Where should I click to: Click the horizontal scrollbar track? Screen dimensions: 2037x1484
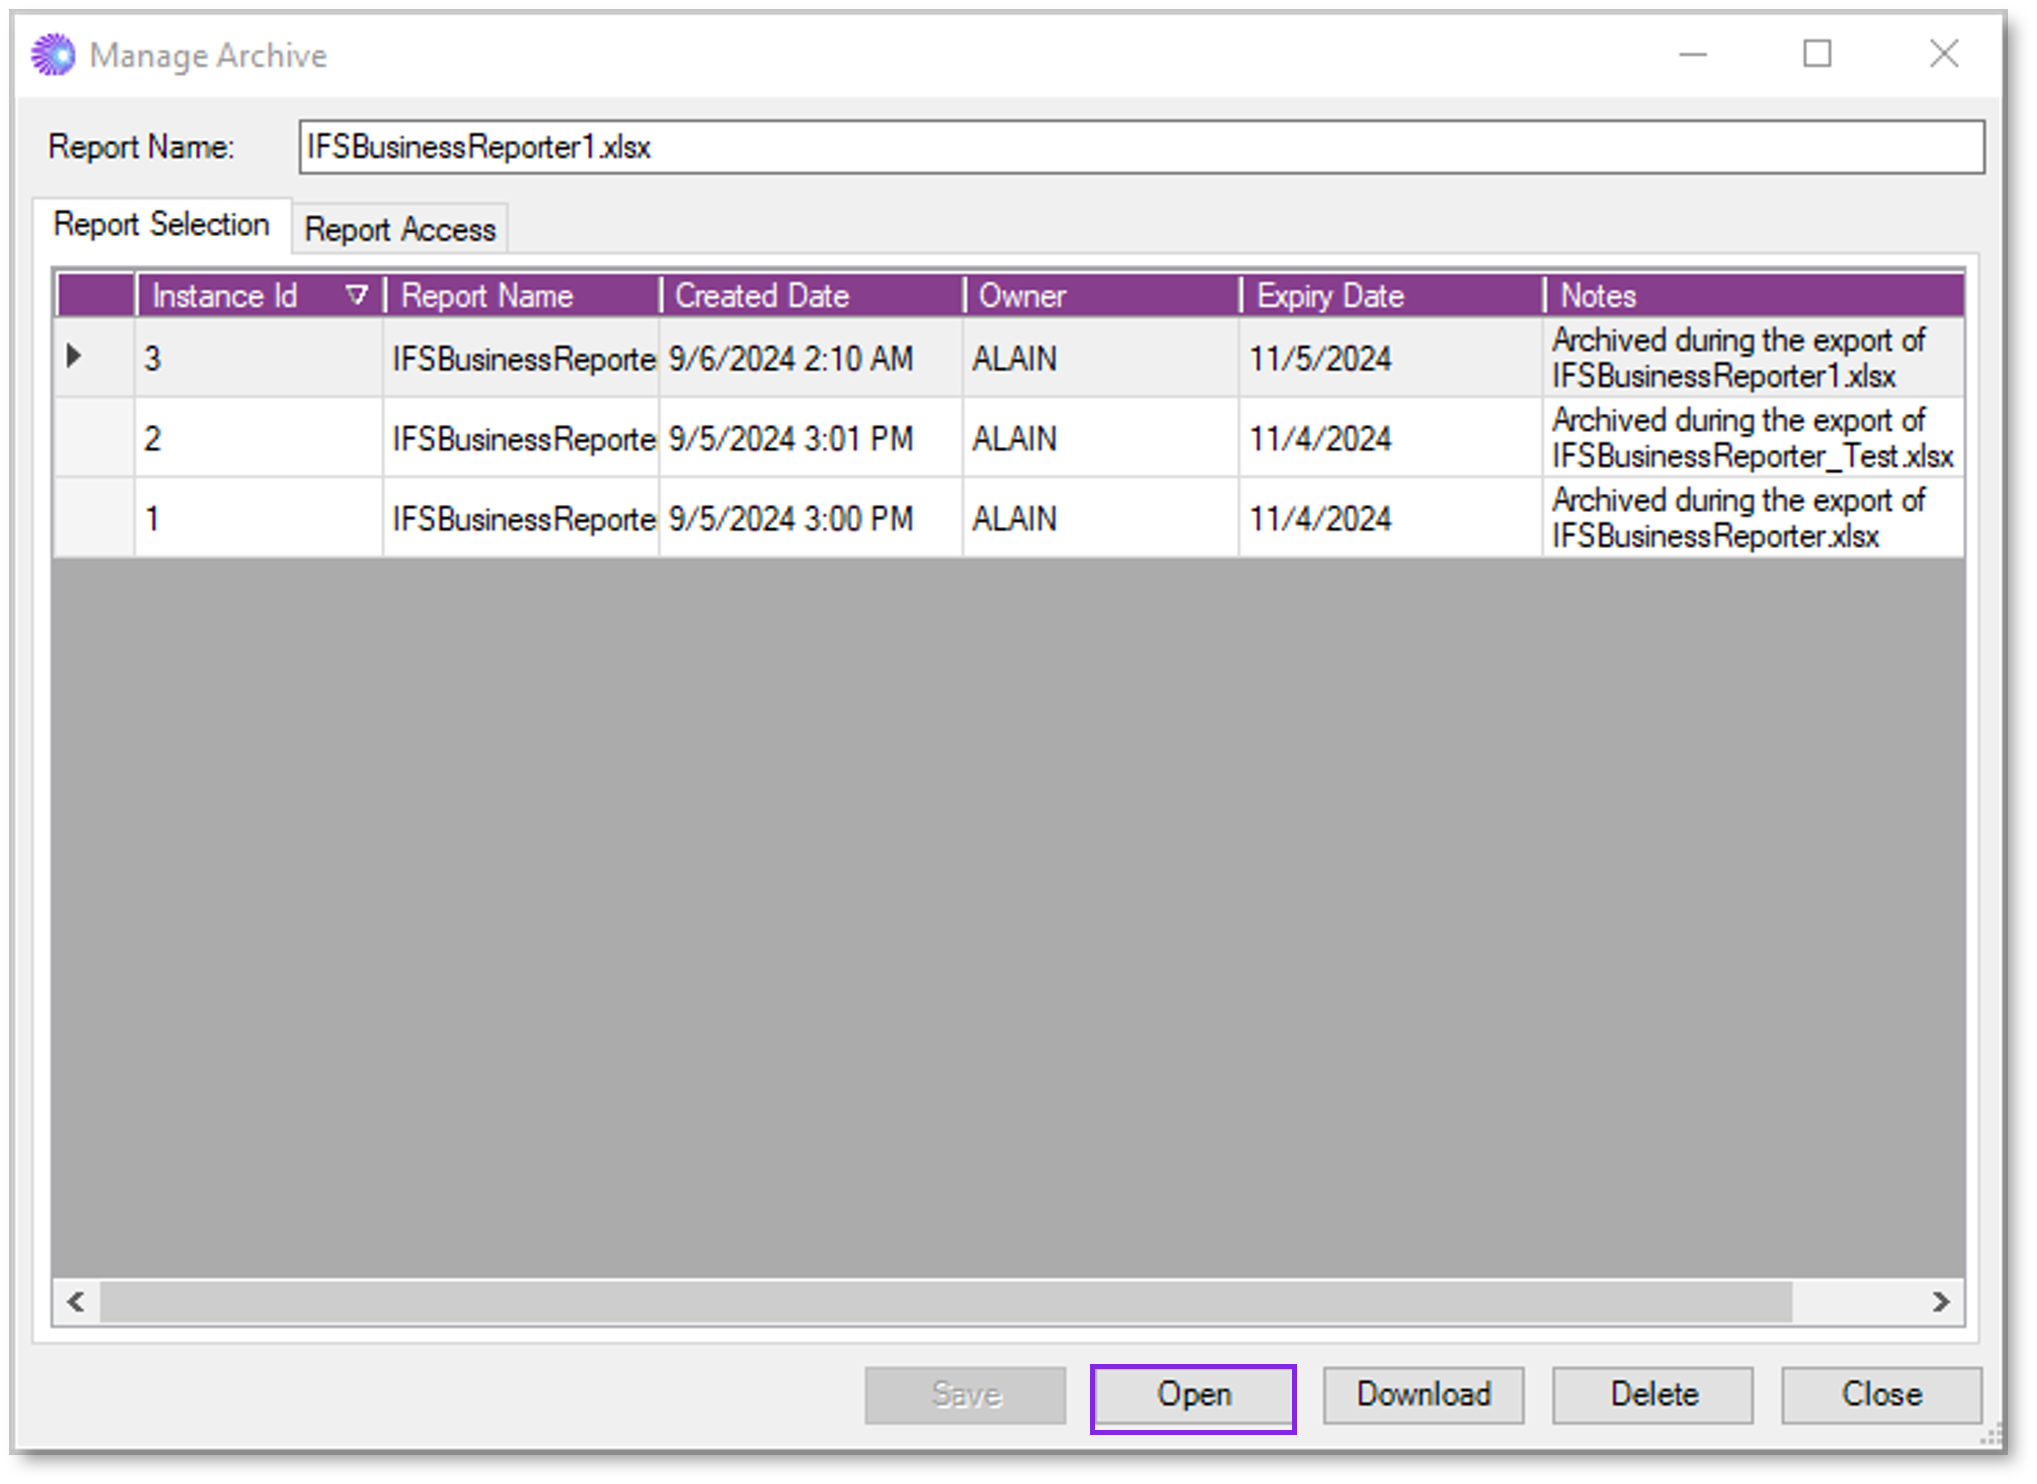pyautogui.click(x=1000, y=1302)
